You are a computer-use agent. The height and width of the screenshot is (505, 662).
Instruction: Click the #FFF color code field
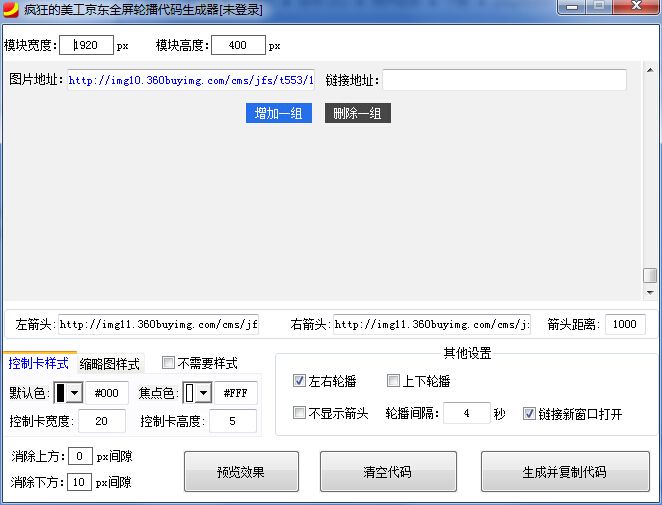(x=236, y=393)
